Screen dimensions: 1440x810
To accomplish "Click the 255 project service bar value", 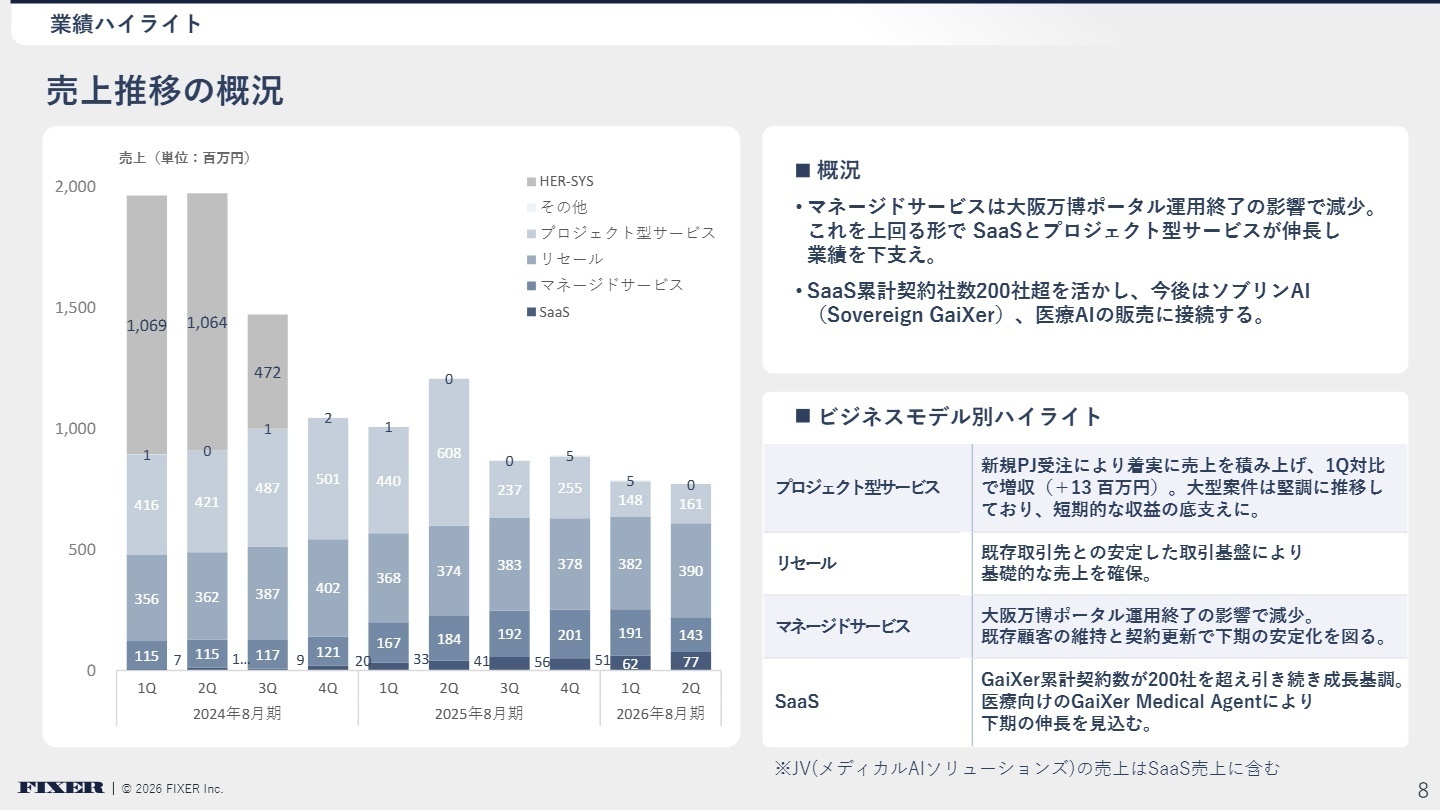I will tap(570, 489).
